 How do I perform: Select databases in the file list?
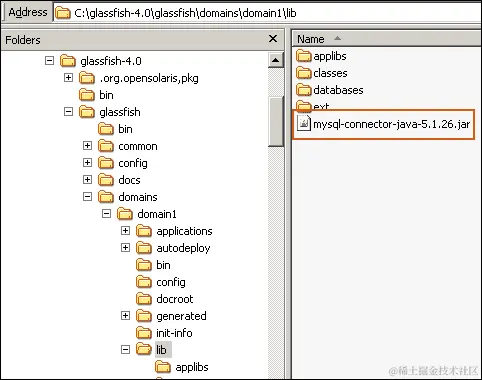(338, 90)
